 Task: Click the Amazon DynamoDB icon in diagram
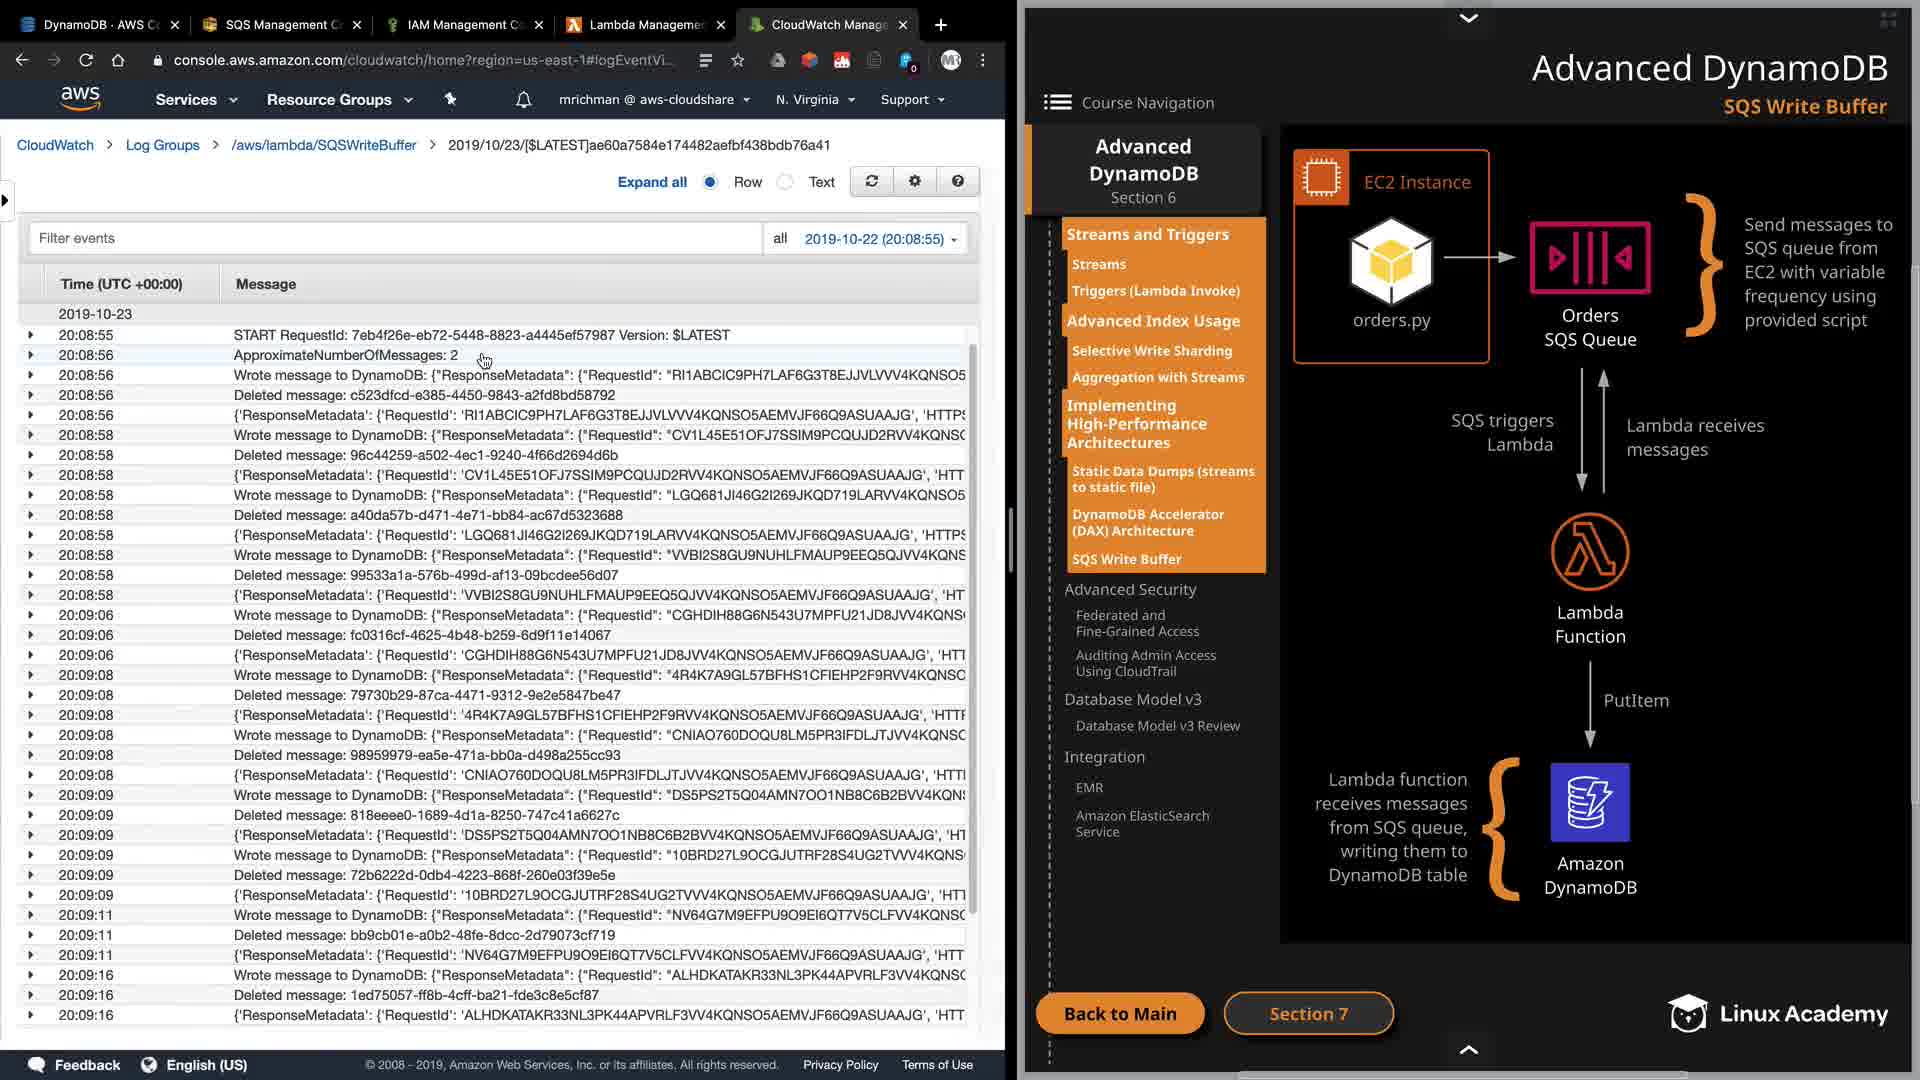click(x=1589, y=802)
